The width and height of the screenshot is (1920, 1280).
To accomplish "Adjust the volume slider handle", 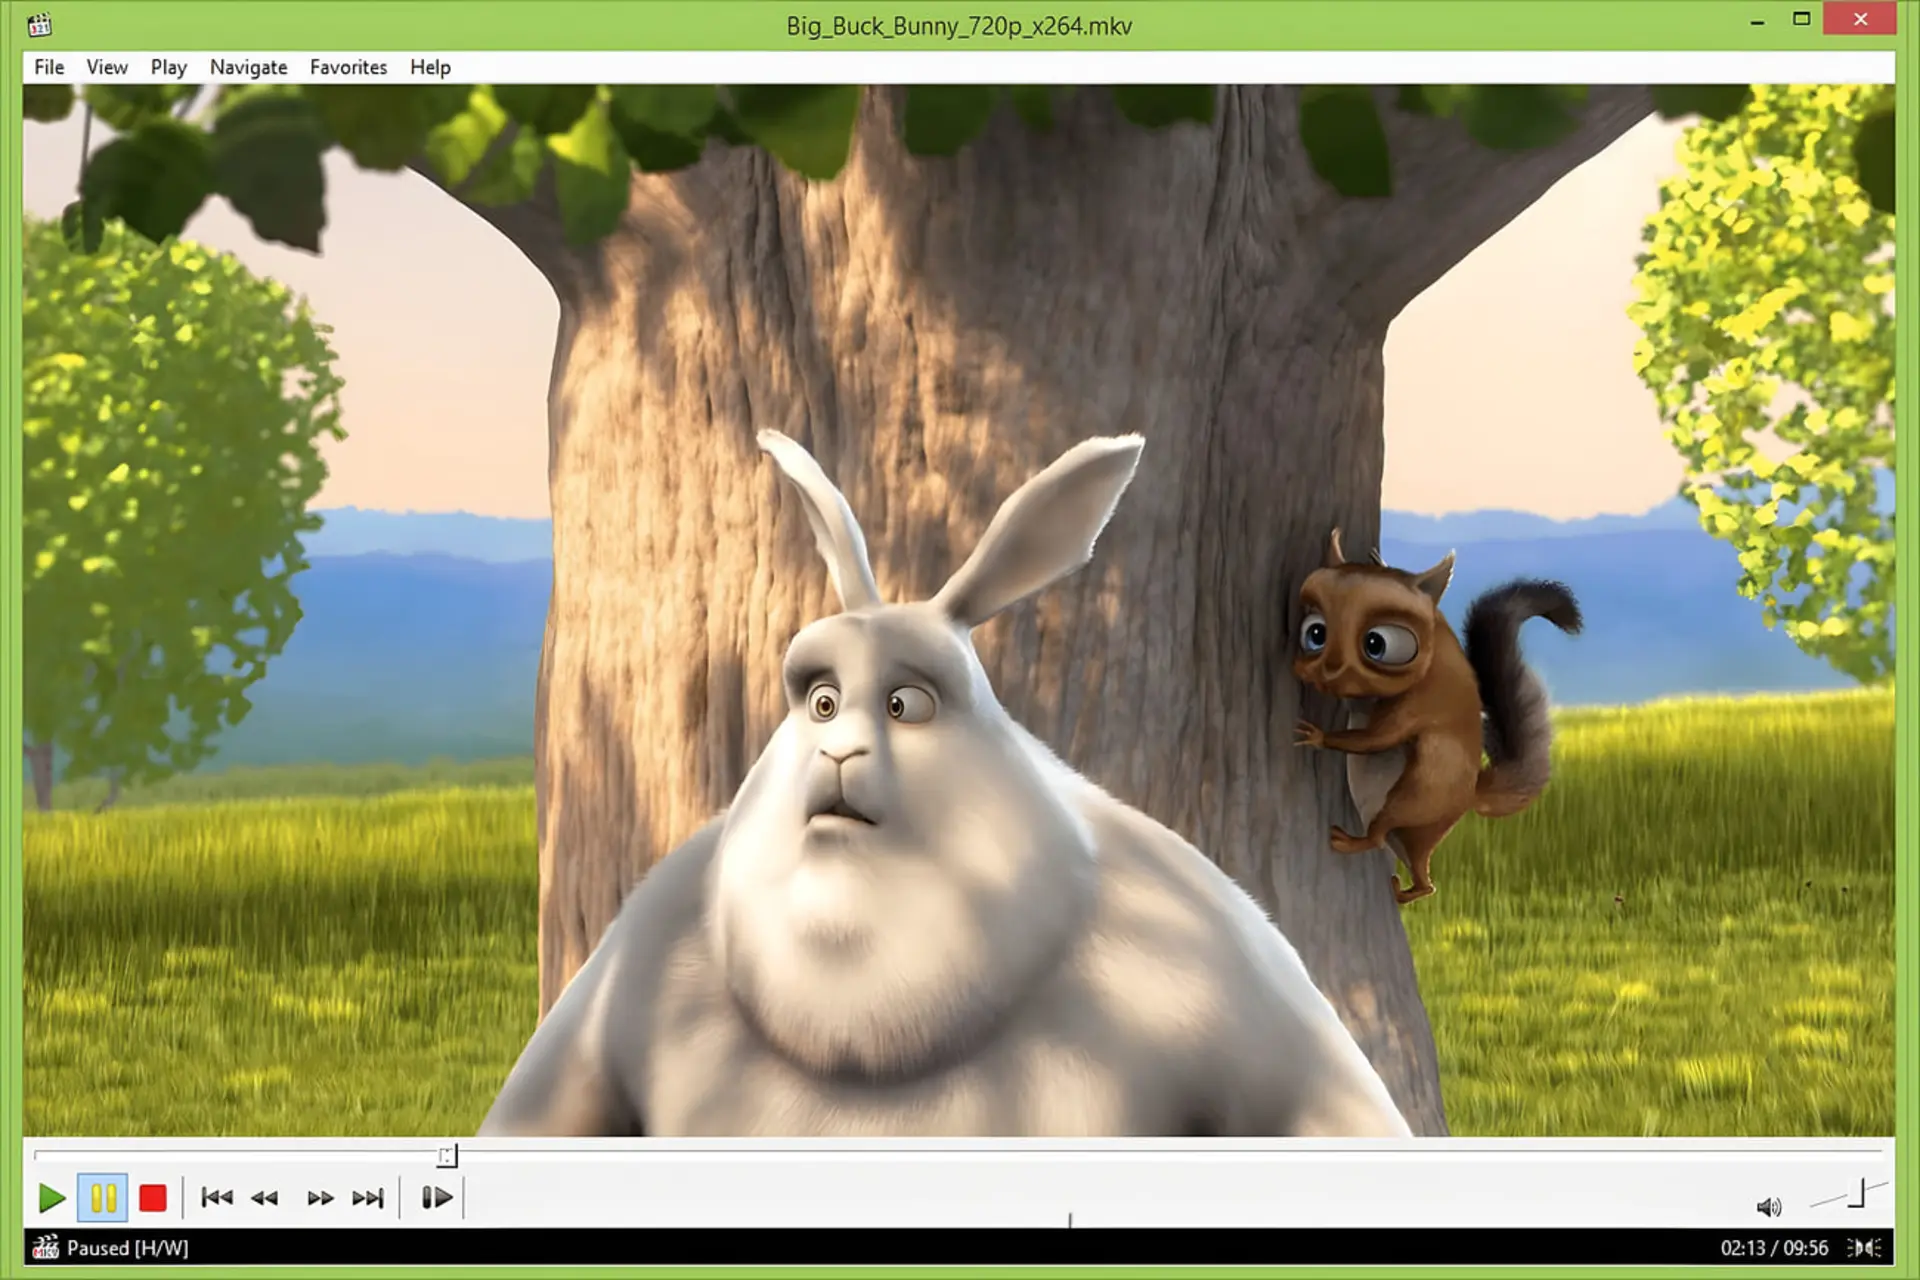I will pos(1859,1194).
